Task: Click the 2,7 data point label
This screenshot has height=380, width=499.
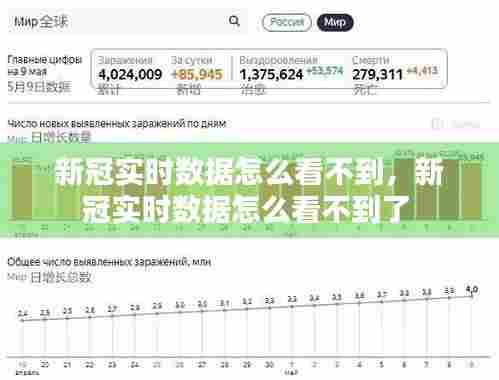Action: (x=112, y=309)
